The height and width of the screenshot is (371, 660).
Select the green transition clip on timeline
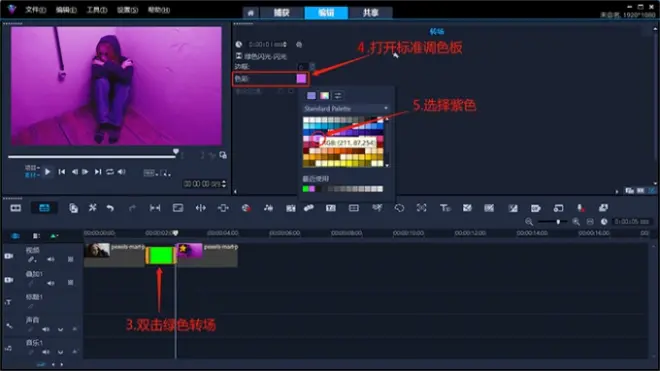pyautogui.click(x=160, y=255)
